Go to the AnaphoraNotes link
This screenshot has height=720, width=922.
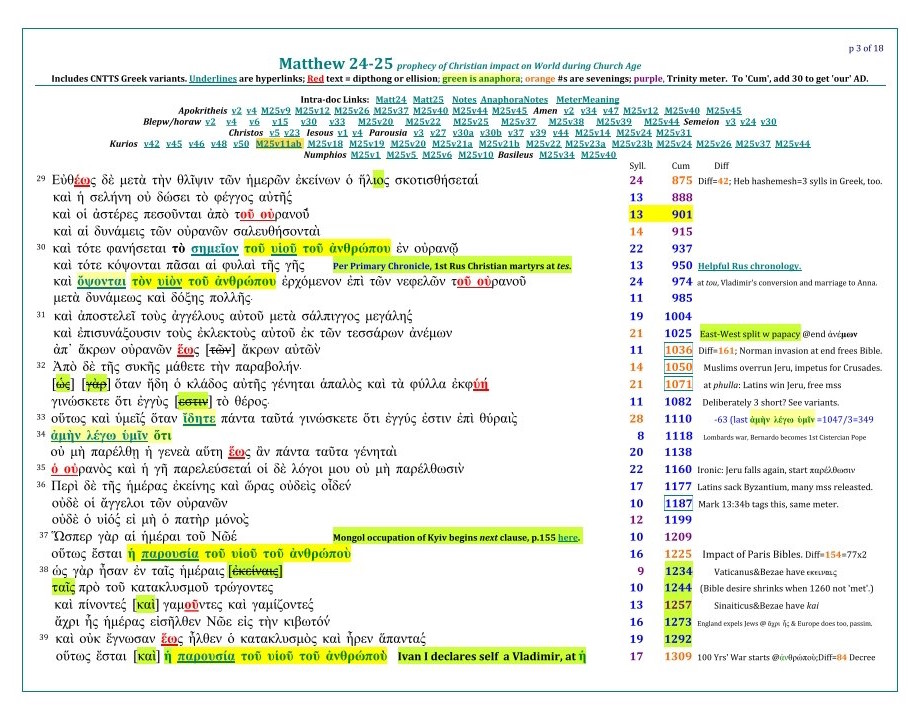pyautogui.click(x=514, y=100)
